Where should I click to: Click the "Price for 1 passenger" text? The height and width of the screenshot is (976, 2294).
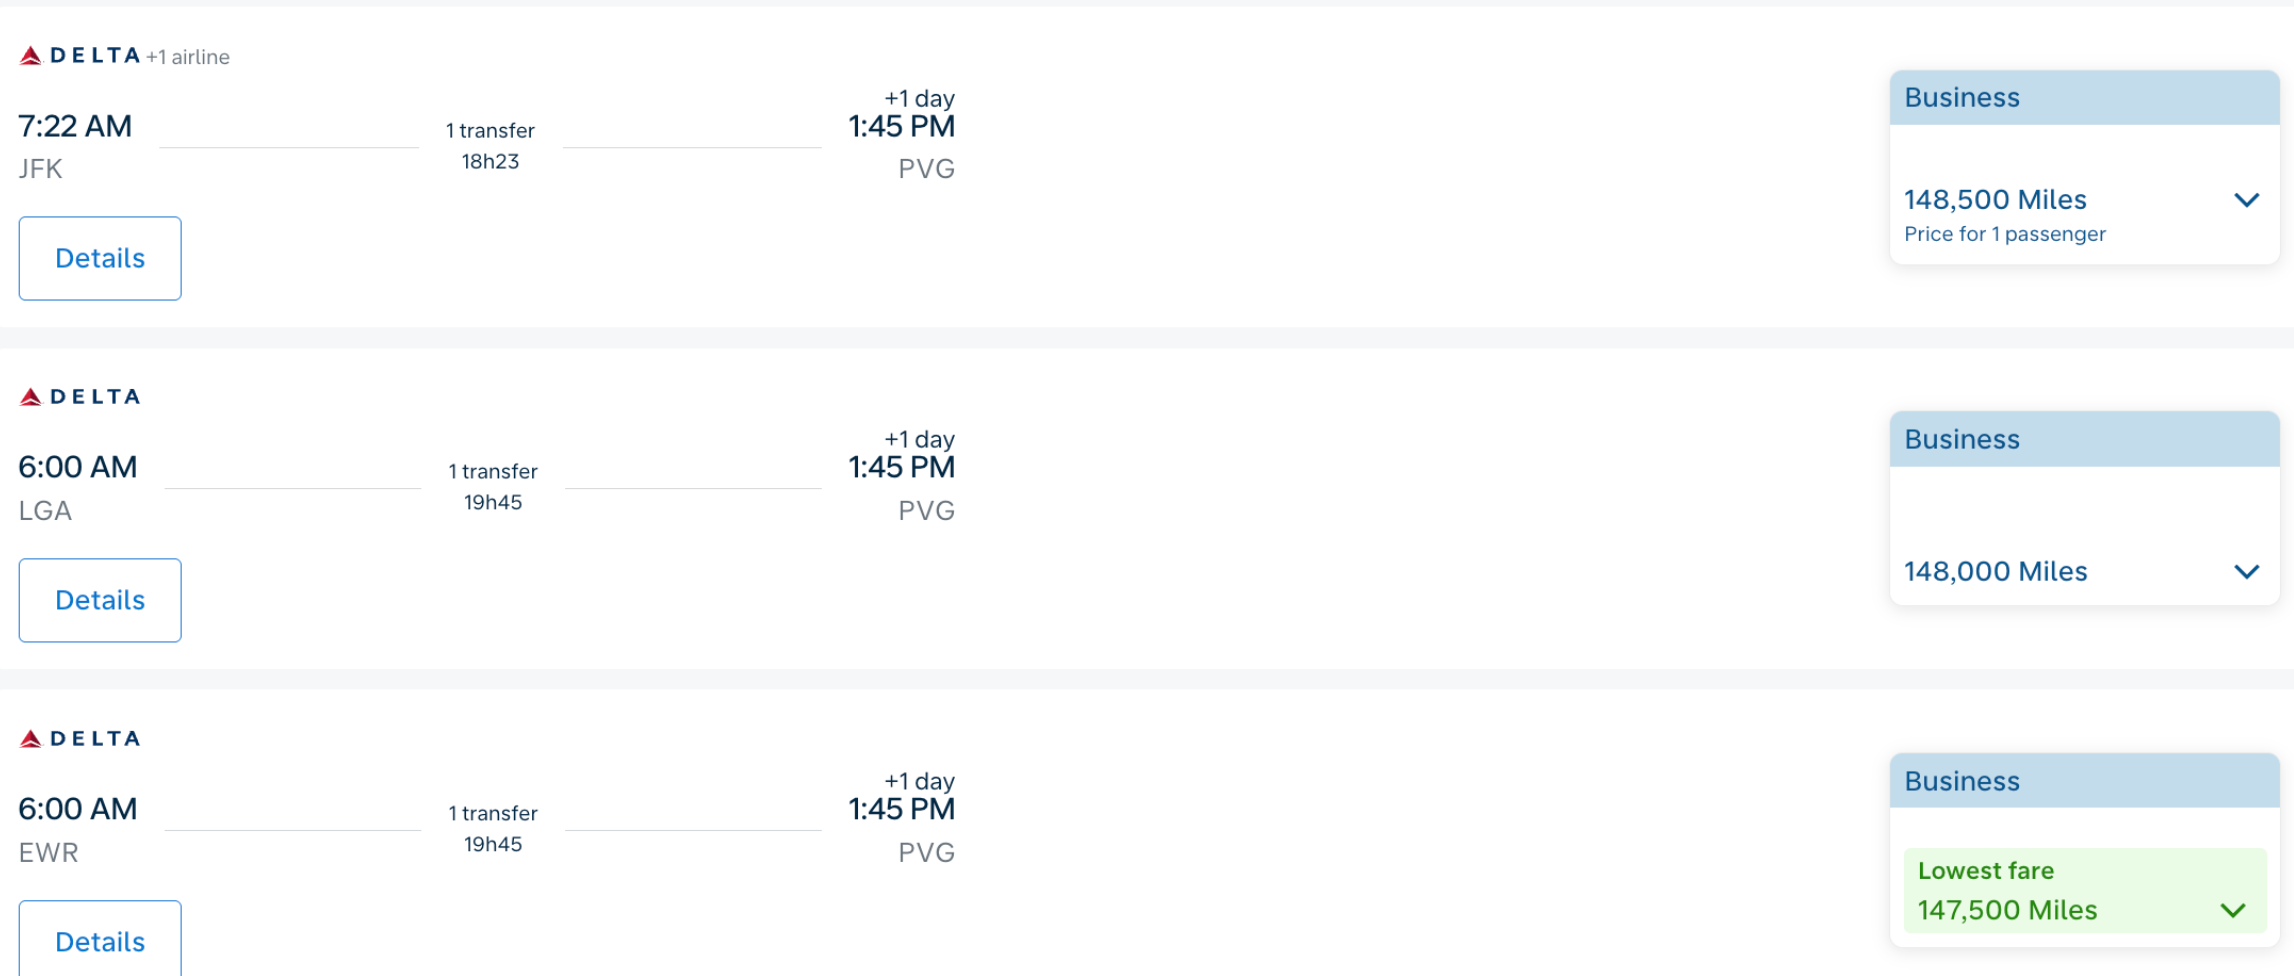point(2005,234)
